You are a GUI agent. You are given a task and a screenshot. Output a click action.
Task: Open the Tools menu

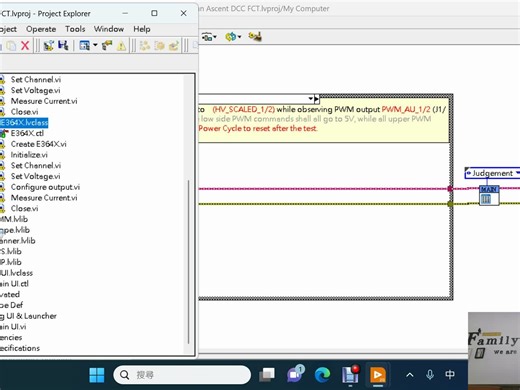[x=75, y=29]
